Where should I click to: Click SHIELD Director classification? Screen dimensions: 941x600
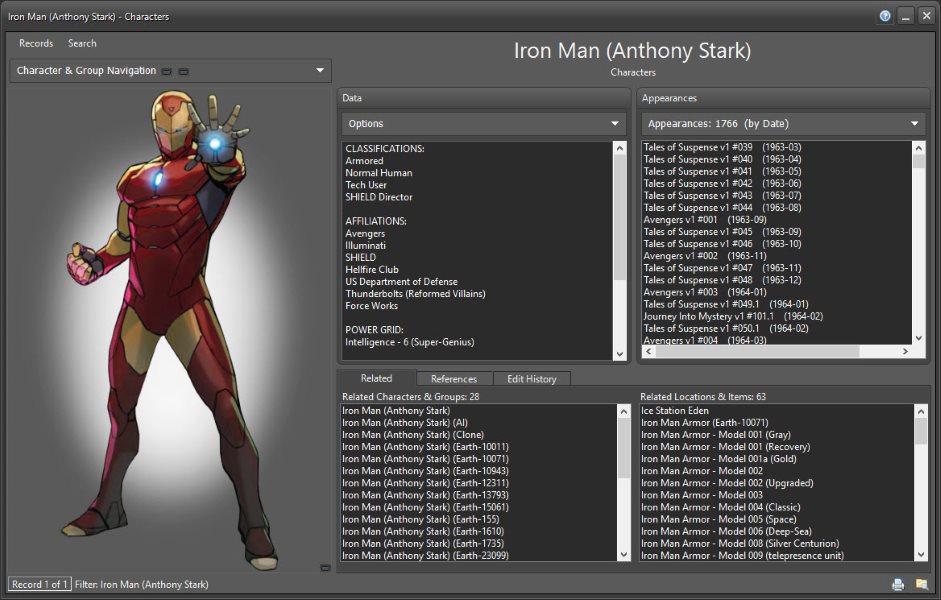point(379,197)
